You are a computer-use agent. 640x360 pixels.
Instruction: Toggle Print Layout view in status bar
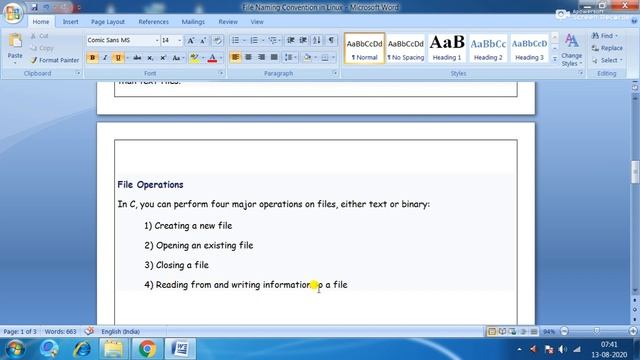coord(492,331)
